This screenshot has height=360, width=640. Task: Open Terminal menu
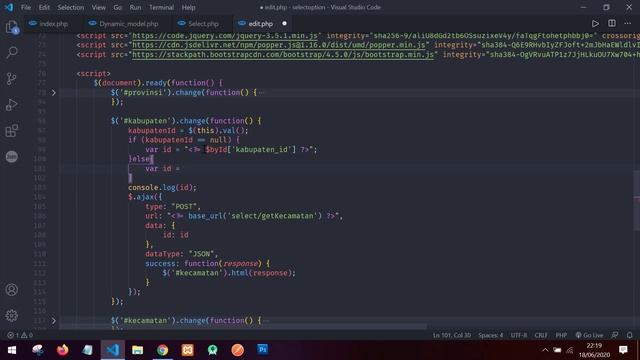click(x=161, y=7)
